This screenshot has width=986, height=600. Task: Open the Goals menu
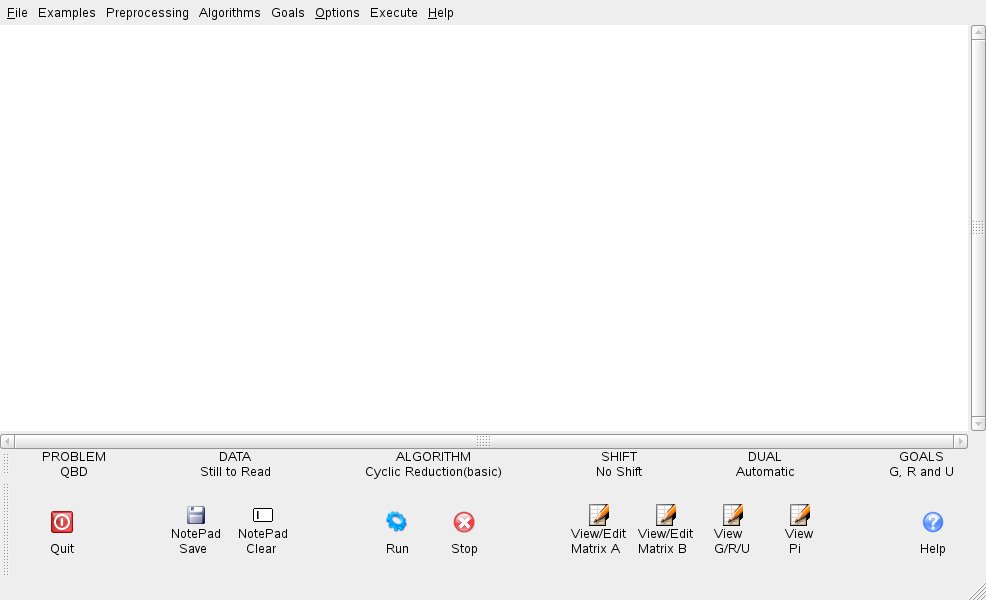(x=288, y=13)
